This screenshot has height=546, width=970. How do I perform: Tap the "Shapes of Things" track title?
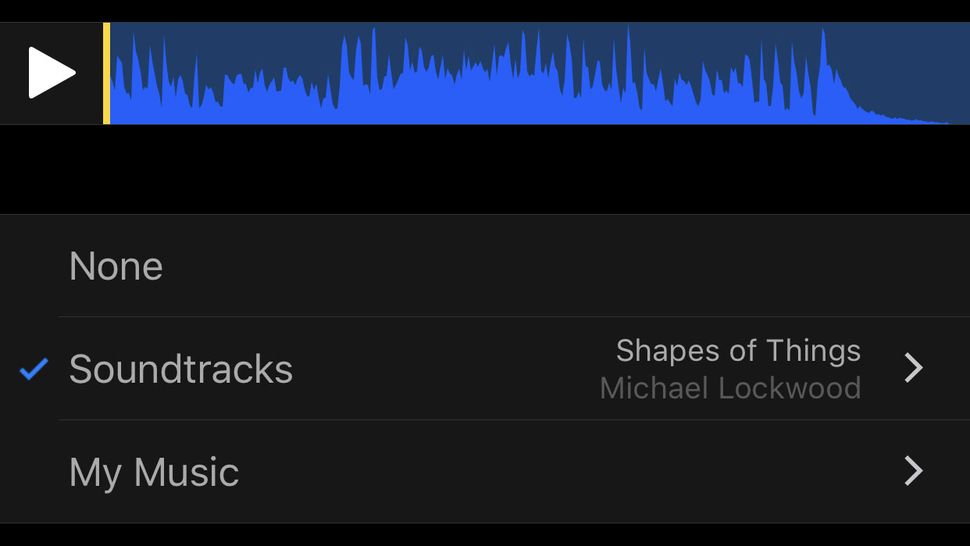tap(738, 351)
